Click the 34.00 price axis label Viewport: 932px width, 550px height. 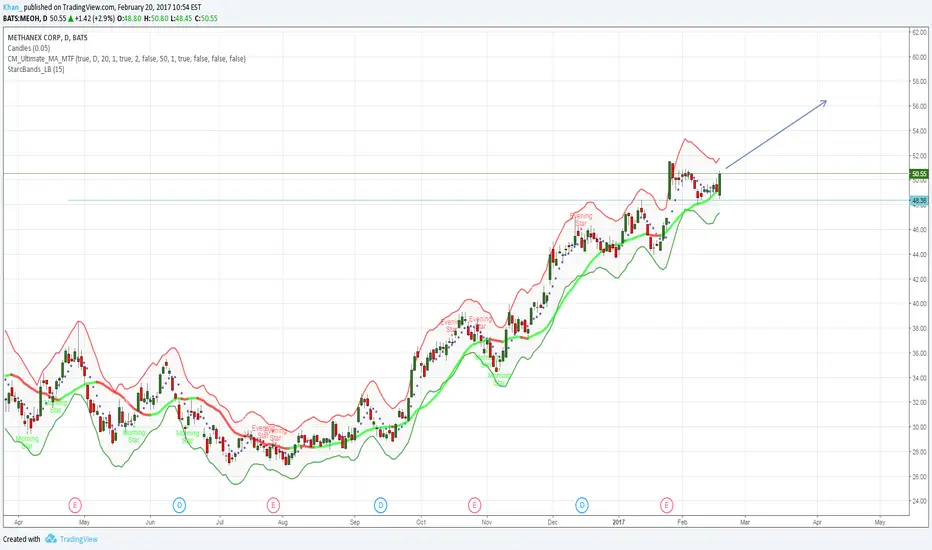(919, 378)
